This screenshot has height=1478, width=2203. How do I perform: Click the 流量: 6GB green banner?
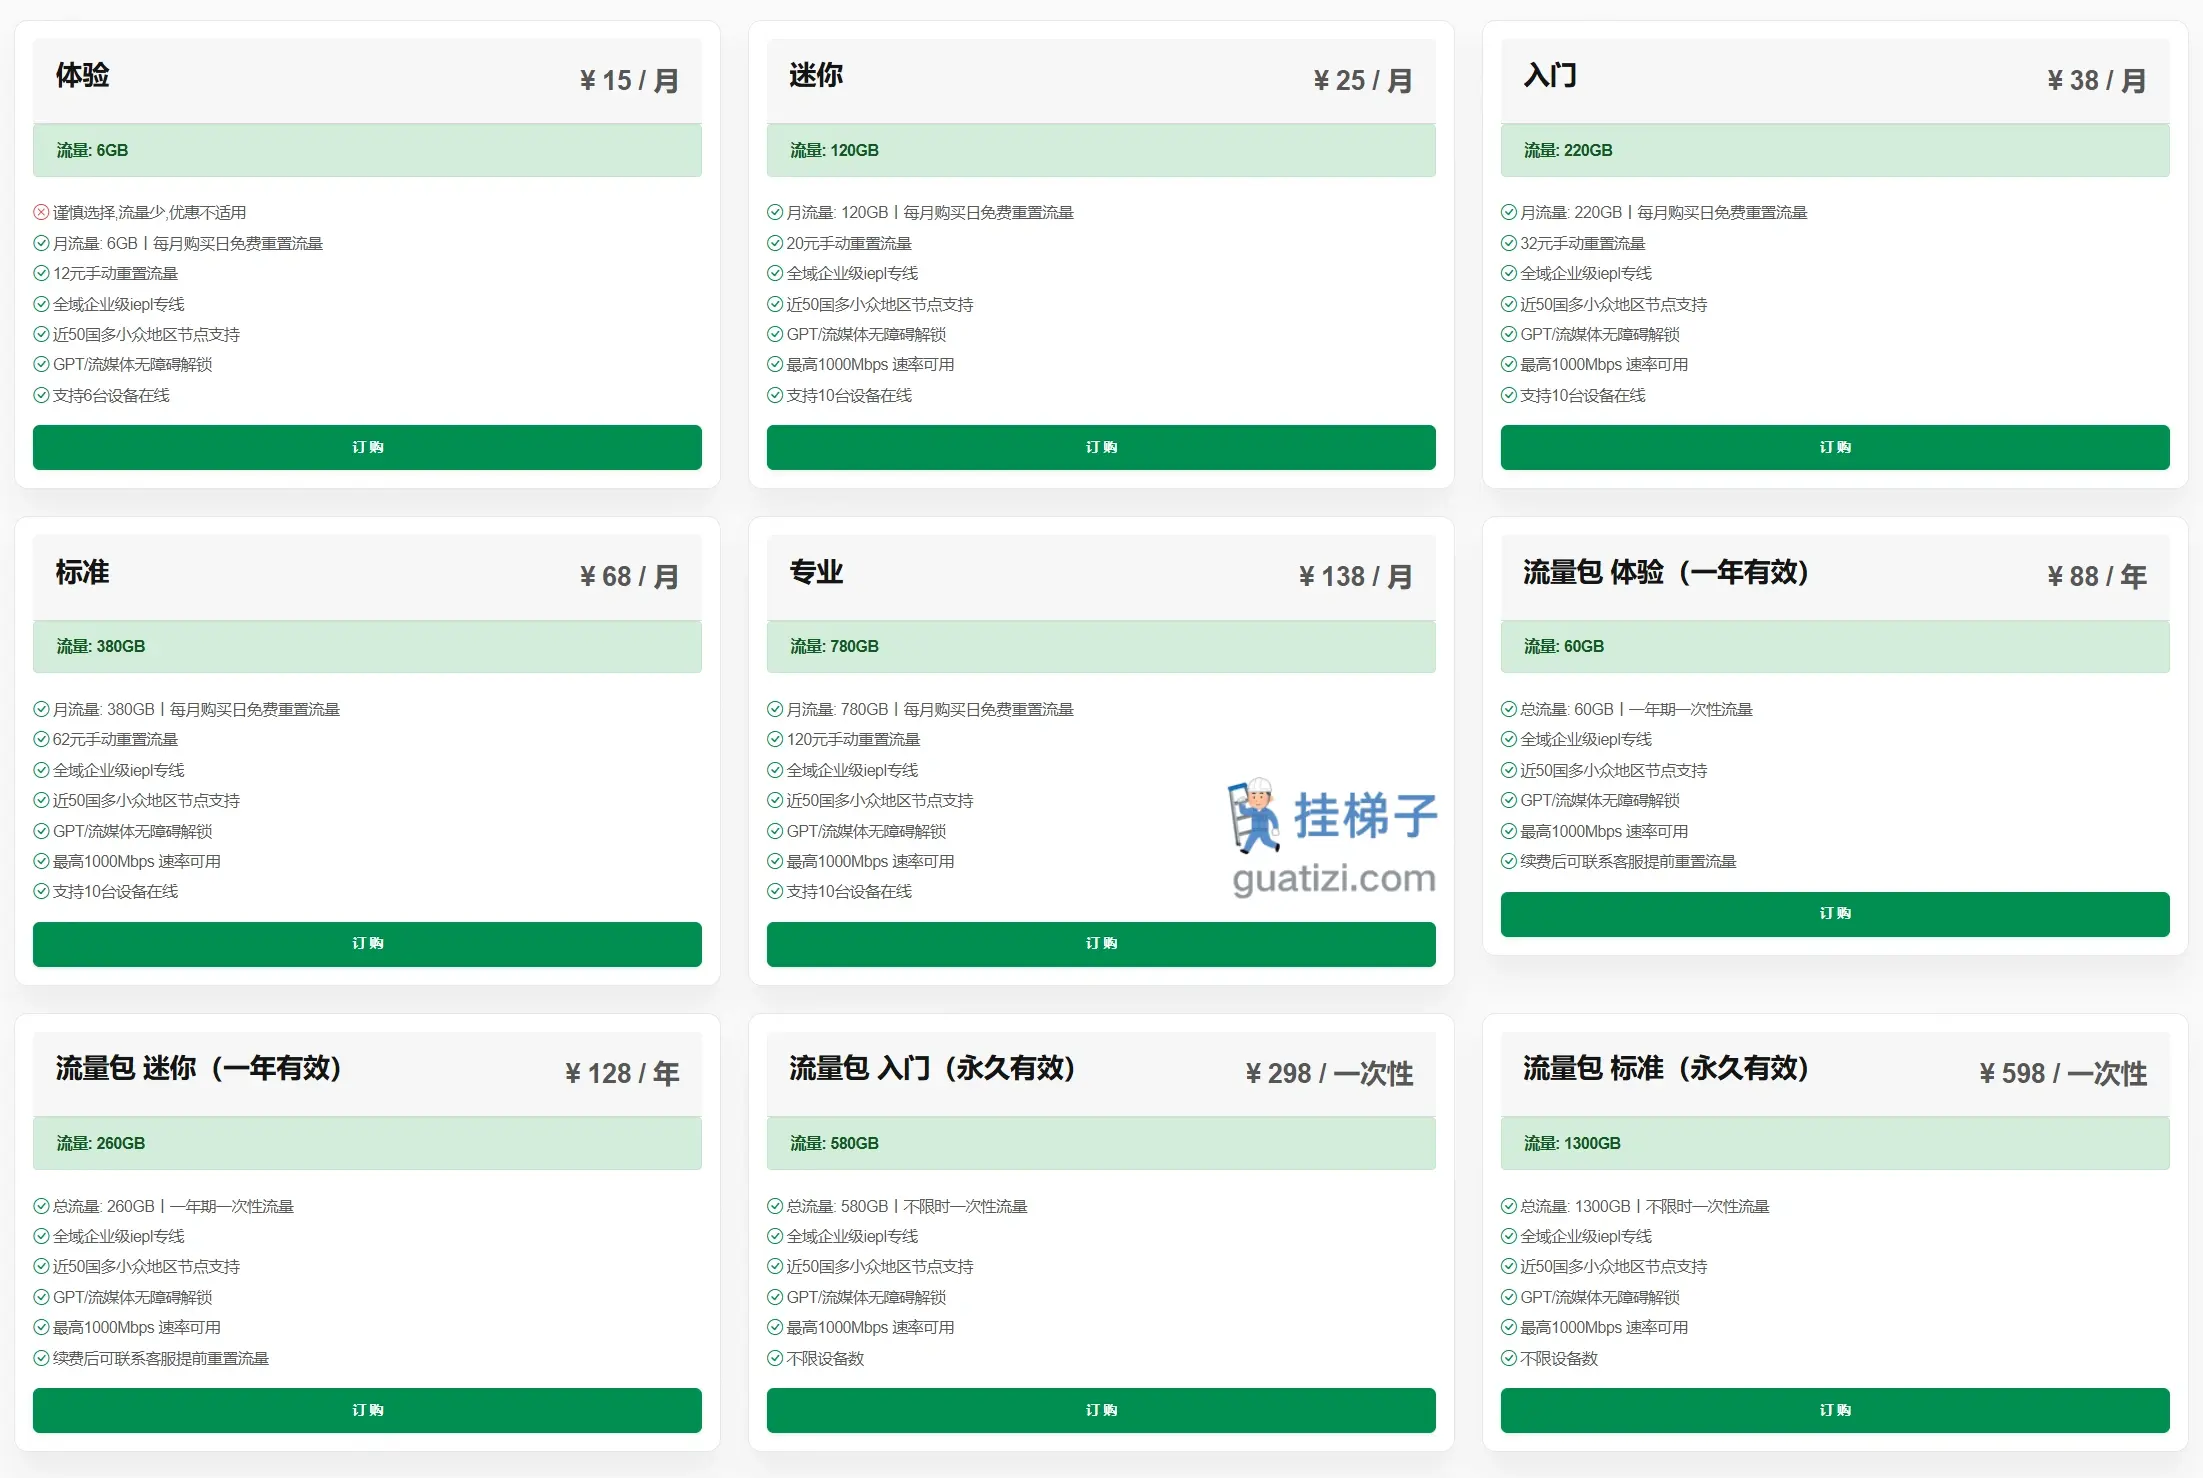click(x=367, y=150)
